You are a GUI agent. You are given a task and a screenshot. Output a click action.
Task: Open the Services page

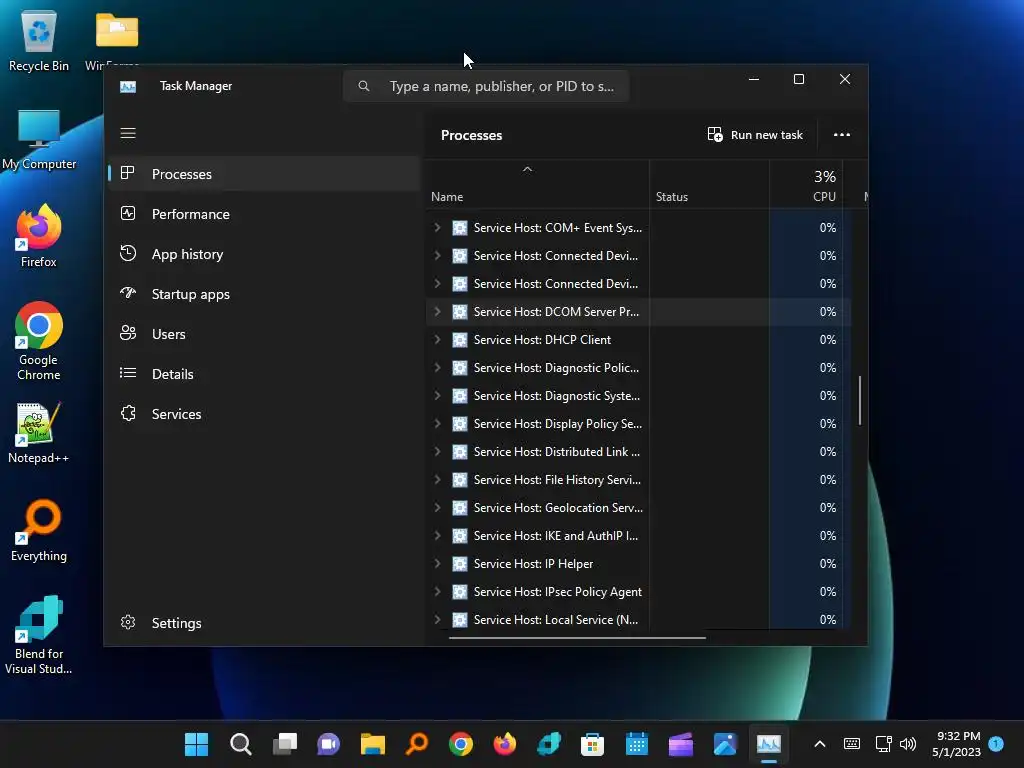264,414
